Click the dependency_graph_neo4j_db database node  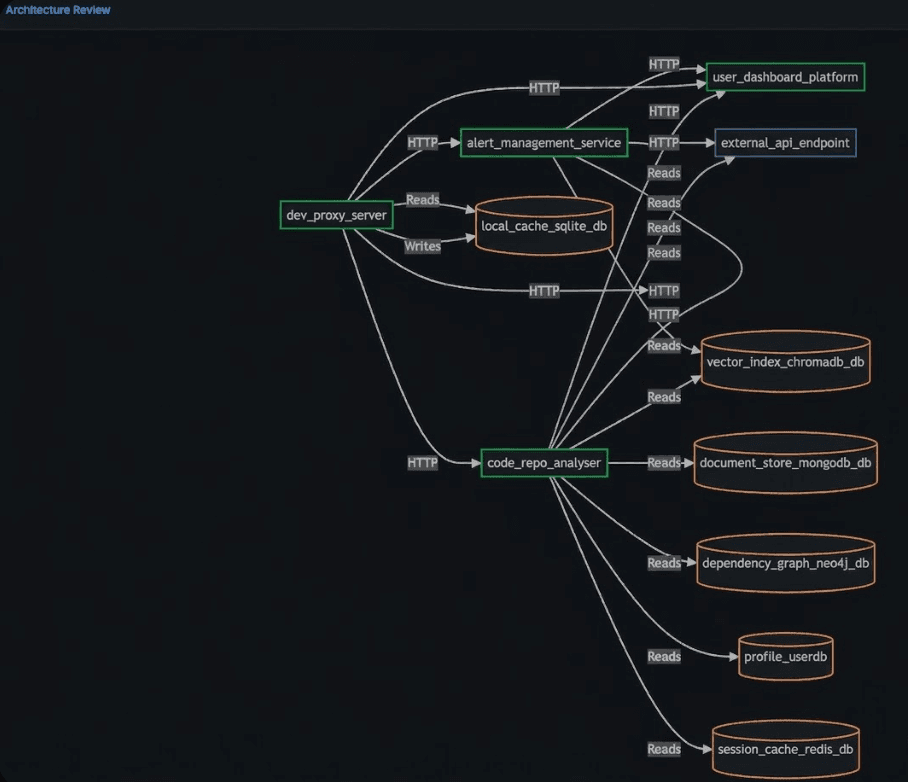[x=785, y=563]
